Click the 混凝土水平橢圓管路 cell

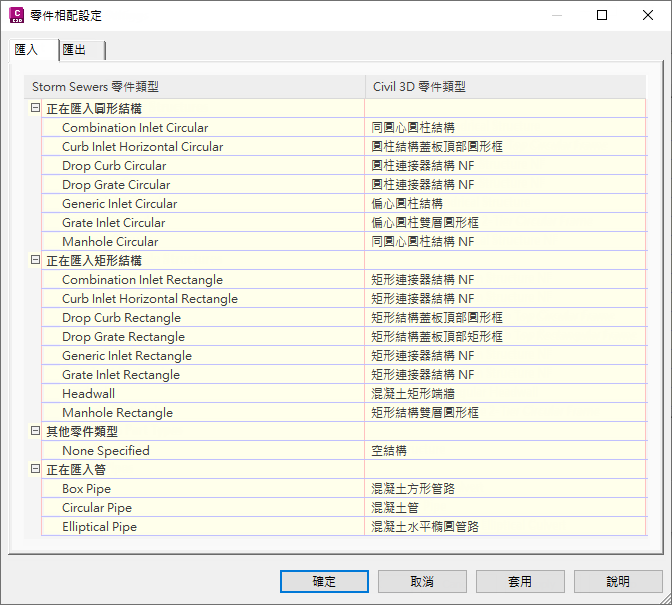pos(506,527)
